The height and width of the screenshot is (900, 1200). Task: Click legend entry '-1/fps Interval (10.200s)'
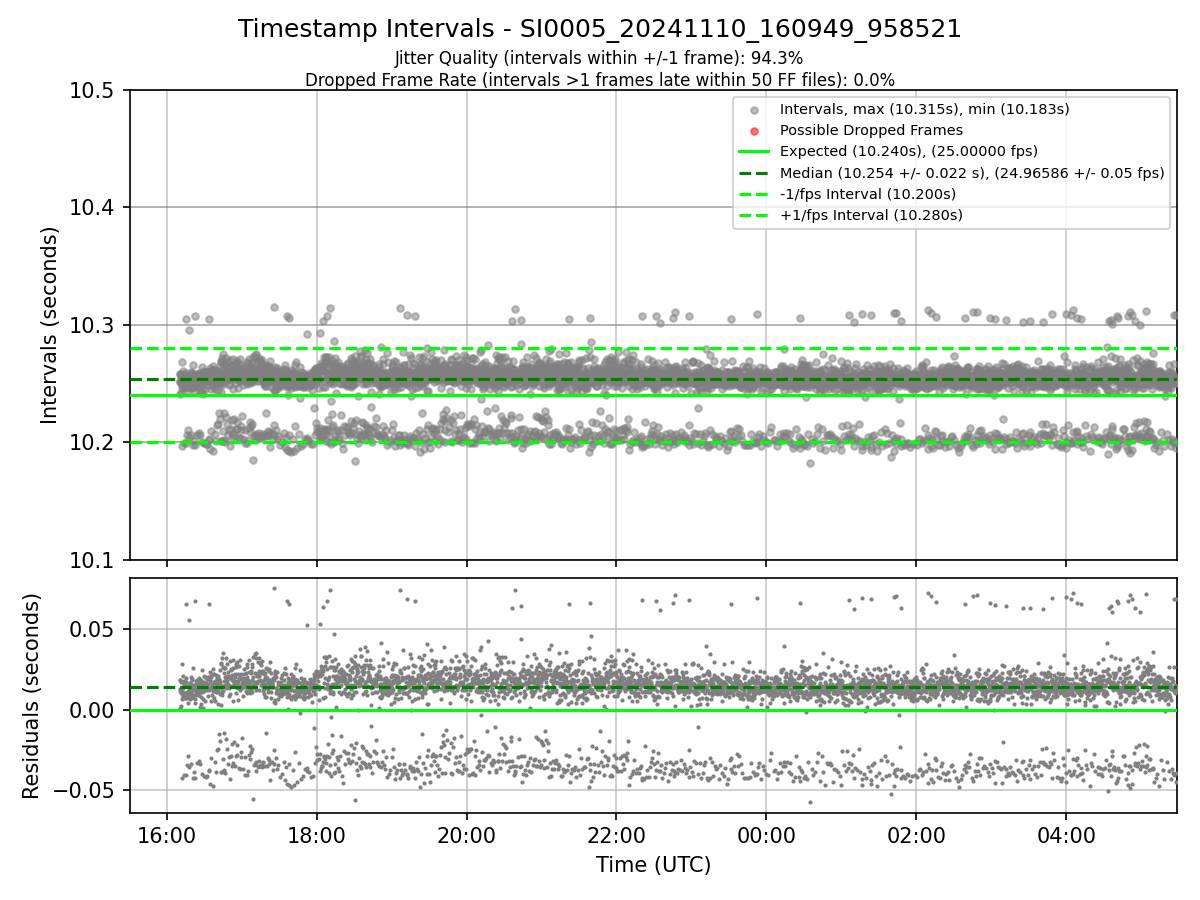click(868, 193)
